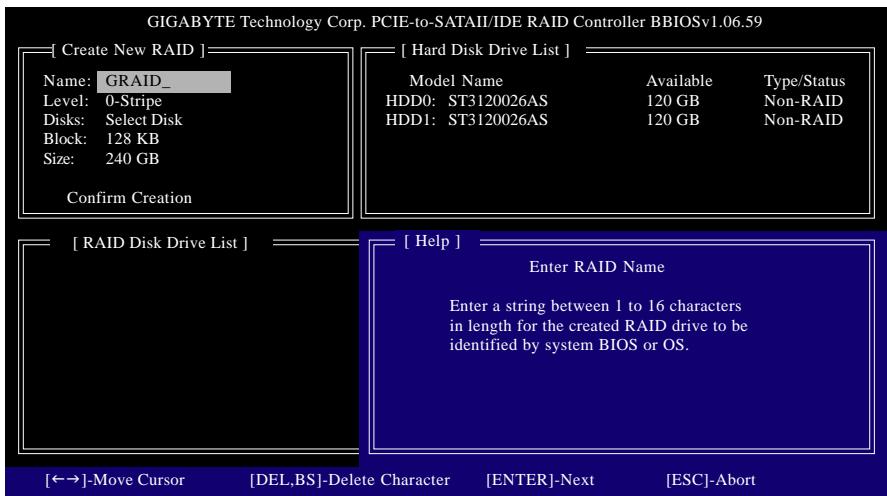The height and width of the screenshot is (496, 887).
Task: Click the Enter RAID Name help heading
Action: coord(597,267)
